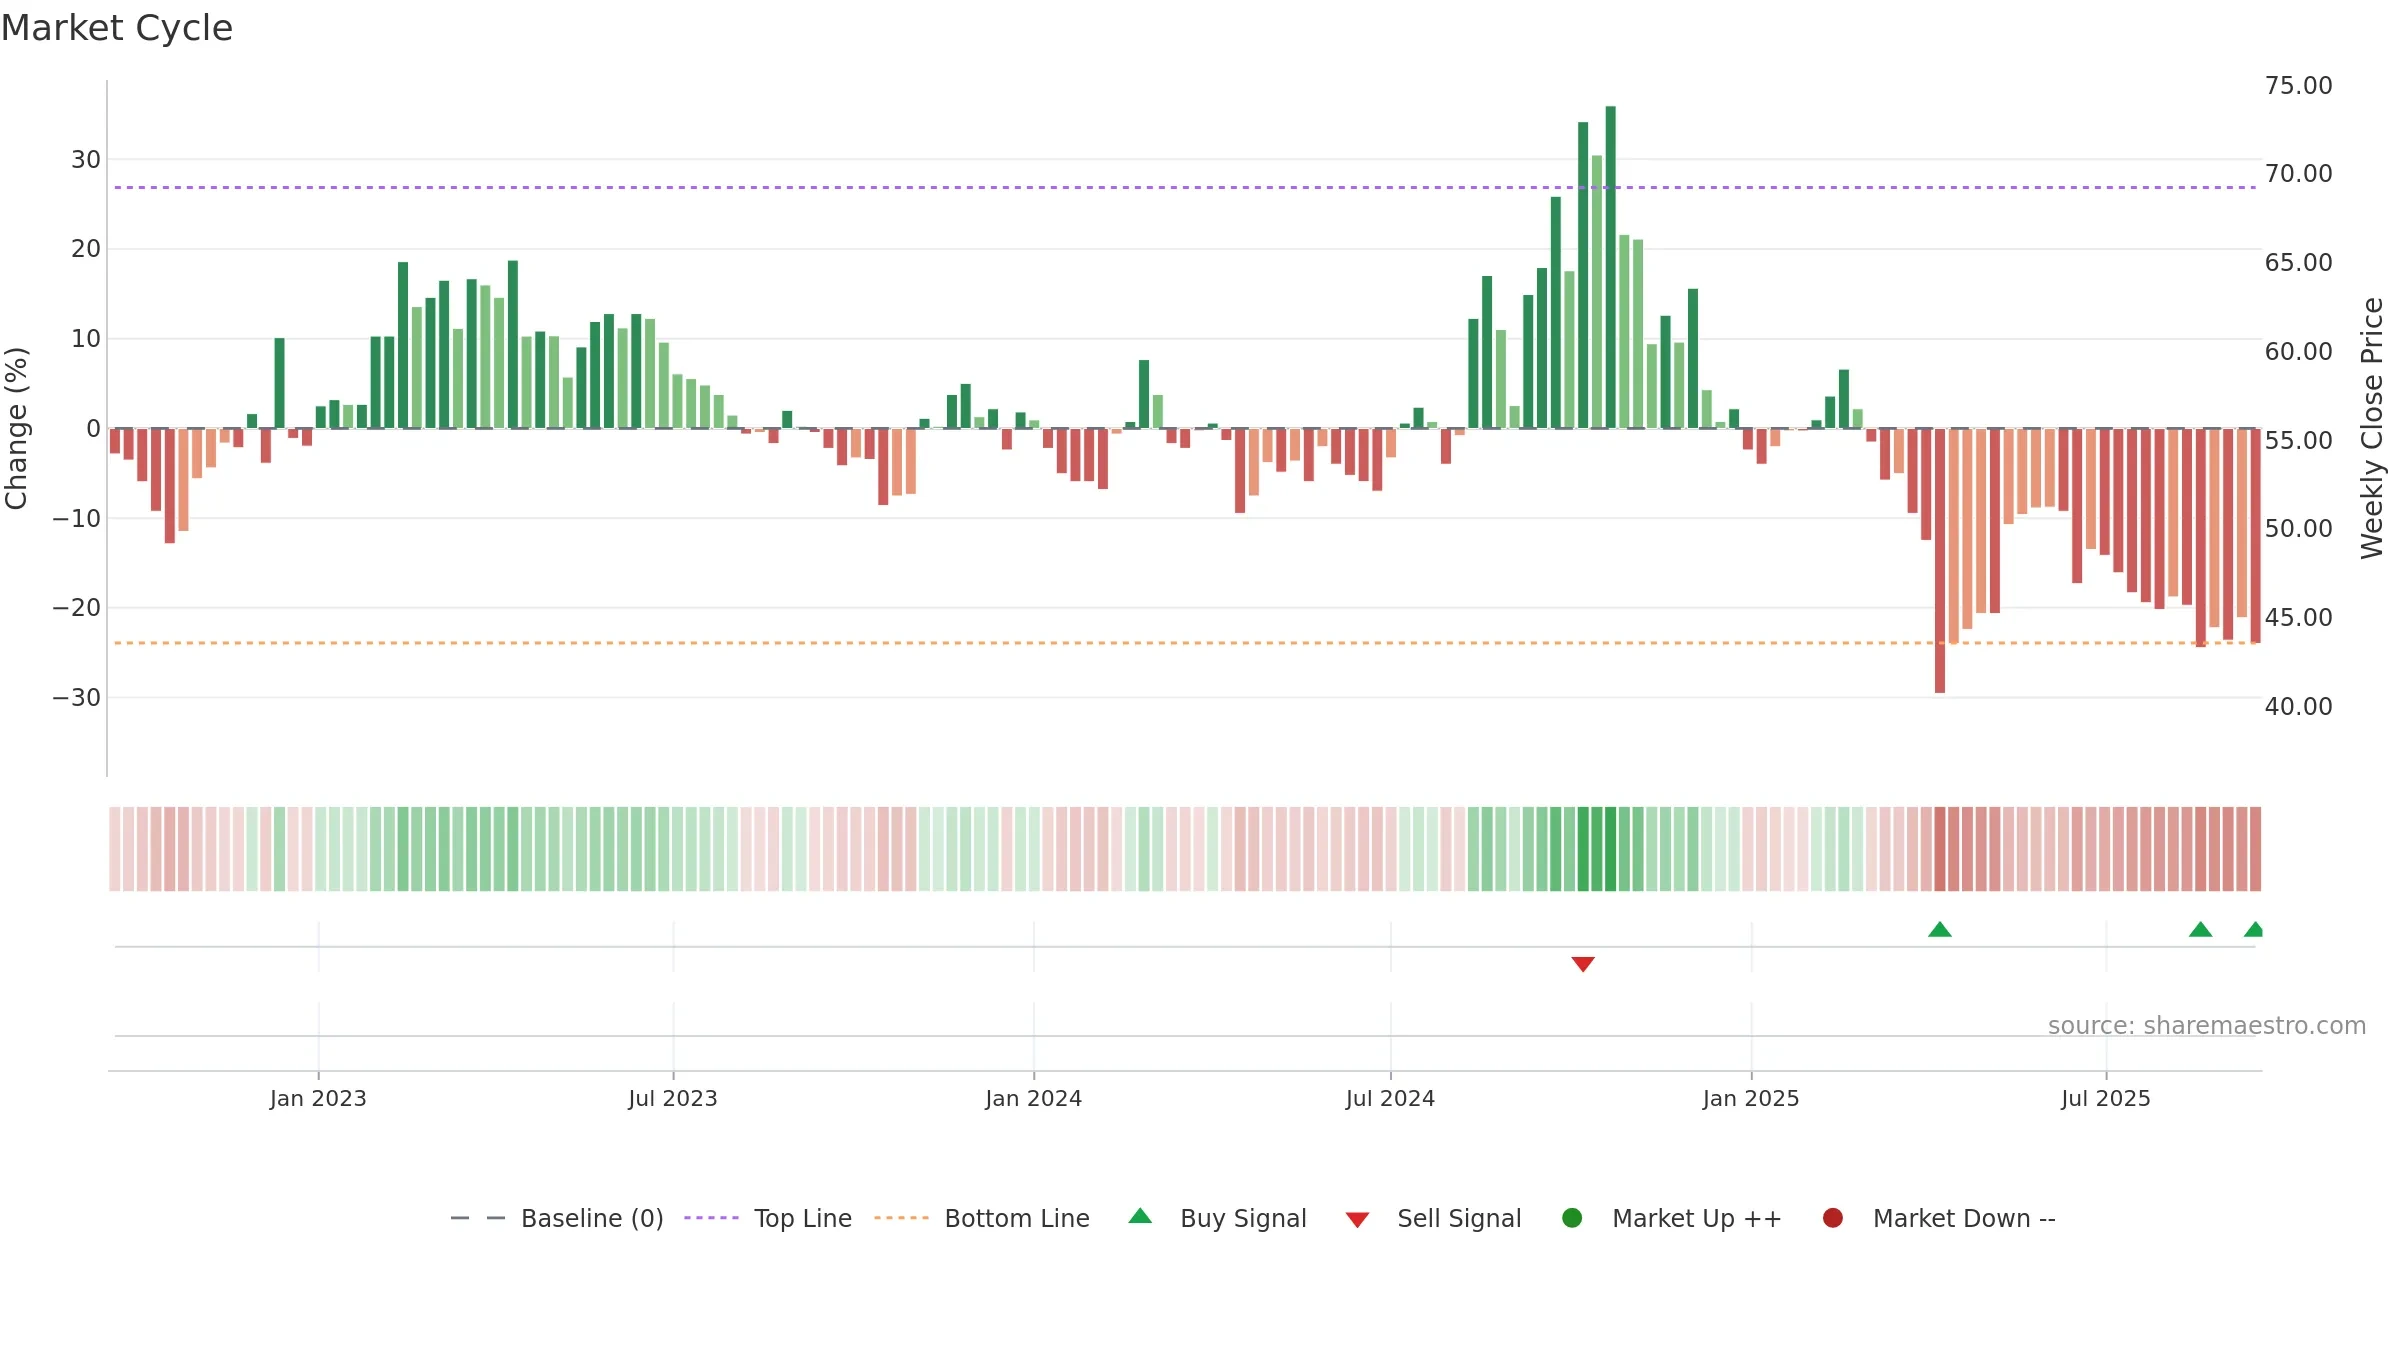Click the gray dashed Baseline legend swatch
Screen dimensions: 2400x1350
pos(478,1218)
